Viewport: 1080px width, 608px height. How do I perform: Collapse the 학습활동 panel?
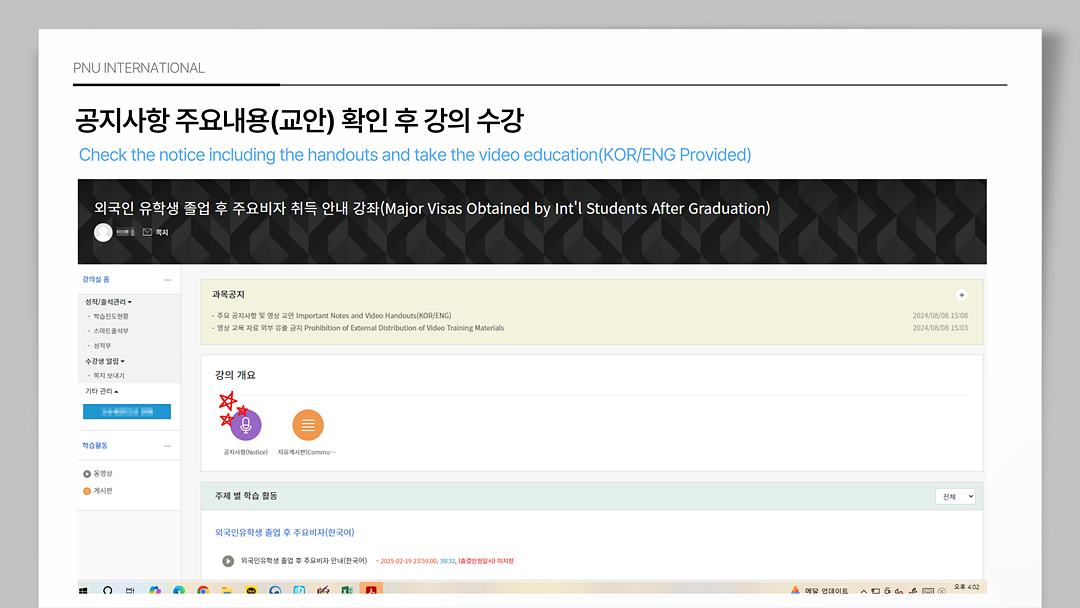(168, 446)
